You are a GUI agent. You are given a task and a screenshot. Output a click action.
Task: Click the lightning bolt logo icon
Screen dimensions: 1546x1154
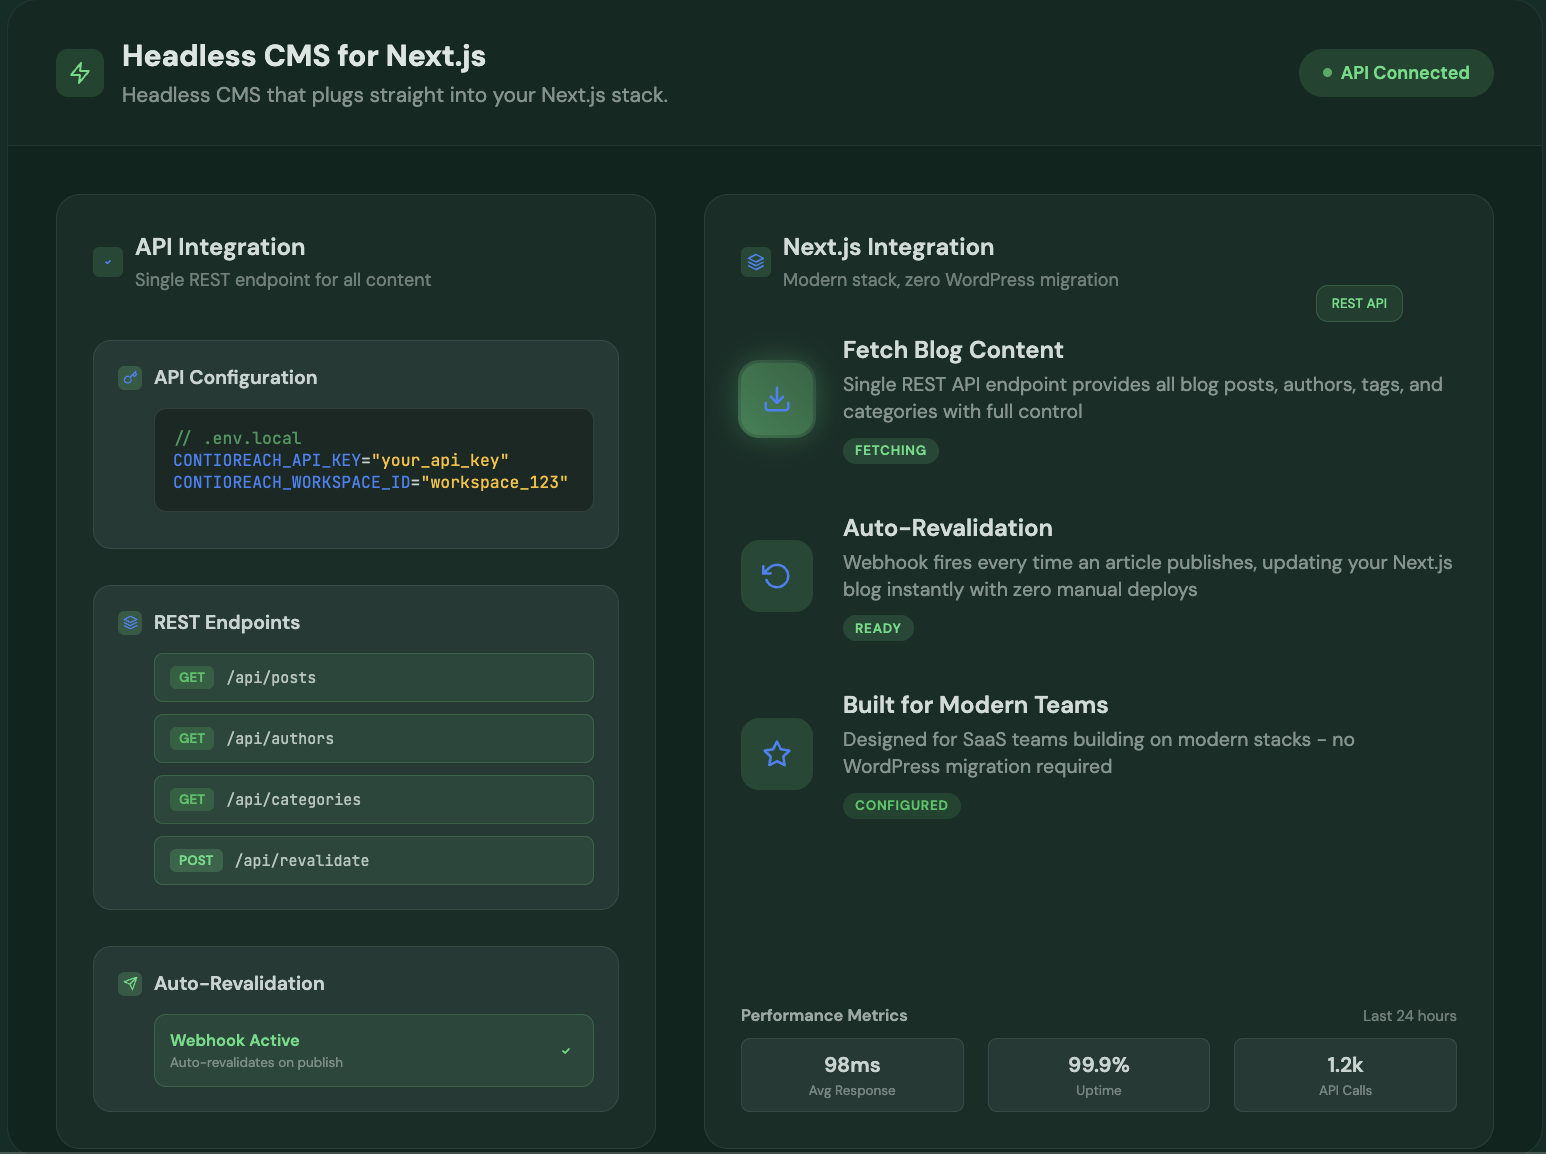[80, 73]
